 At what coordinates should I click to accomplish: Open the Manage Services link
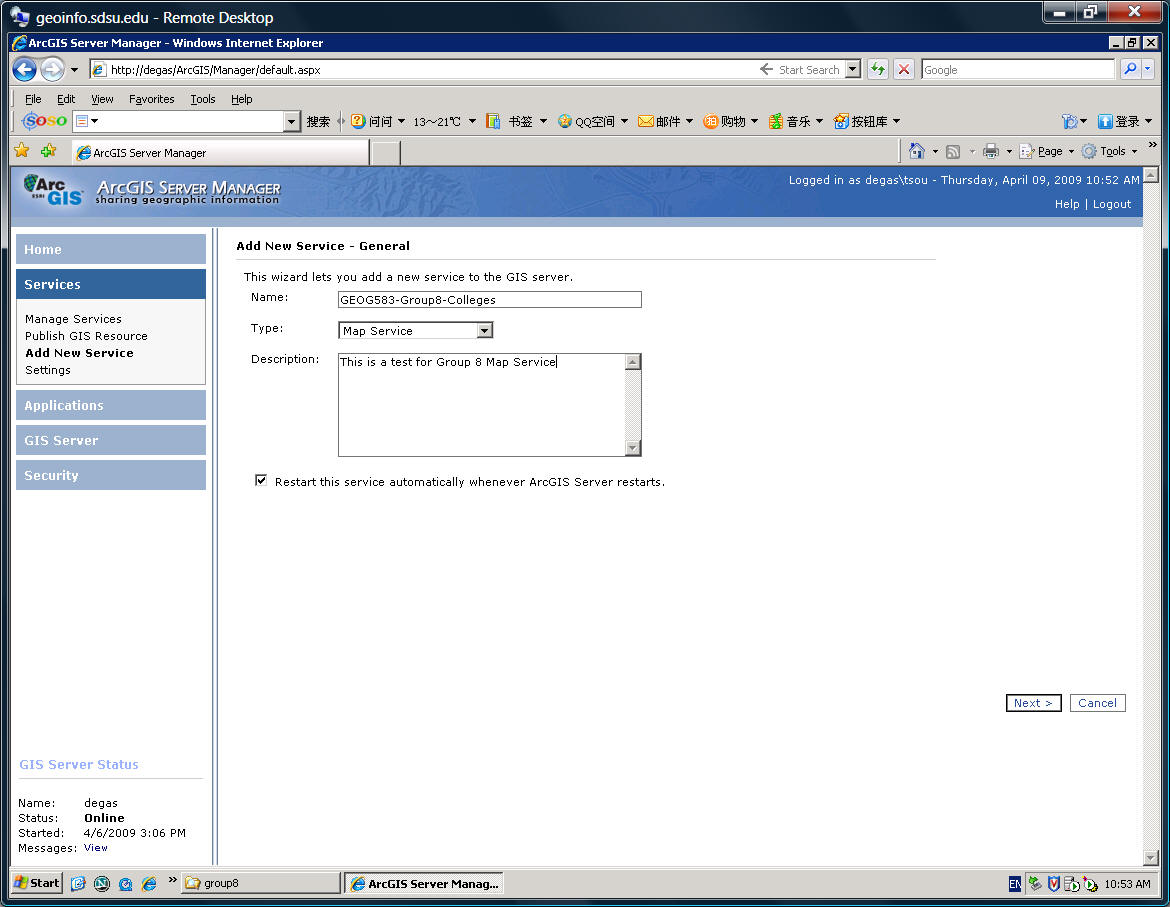pyautogui.click(x=73, y=318)
